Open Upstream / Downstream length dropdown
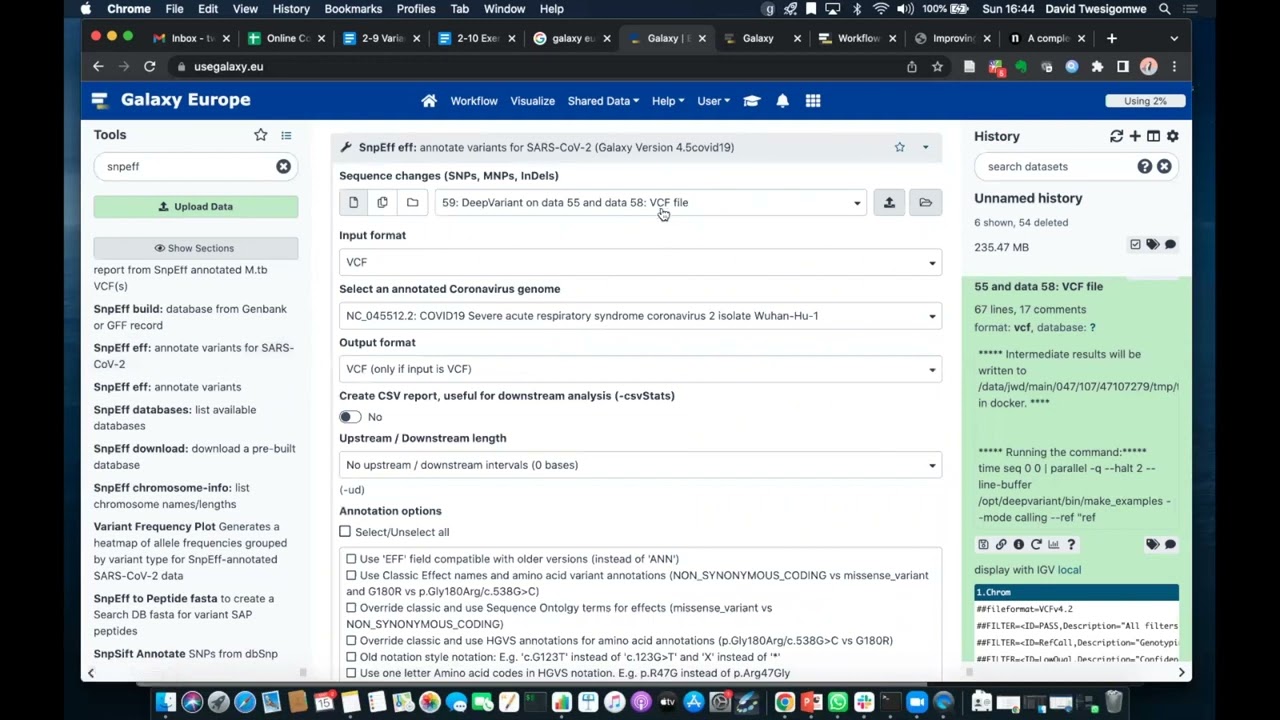 [640, 465]
